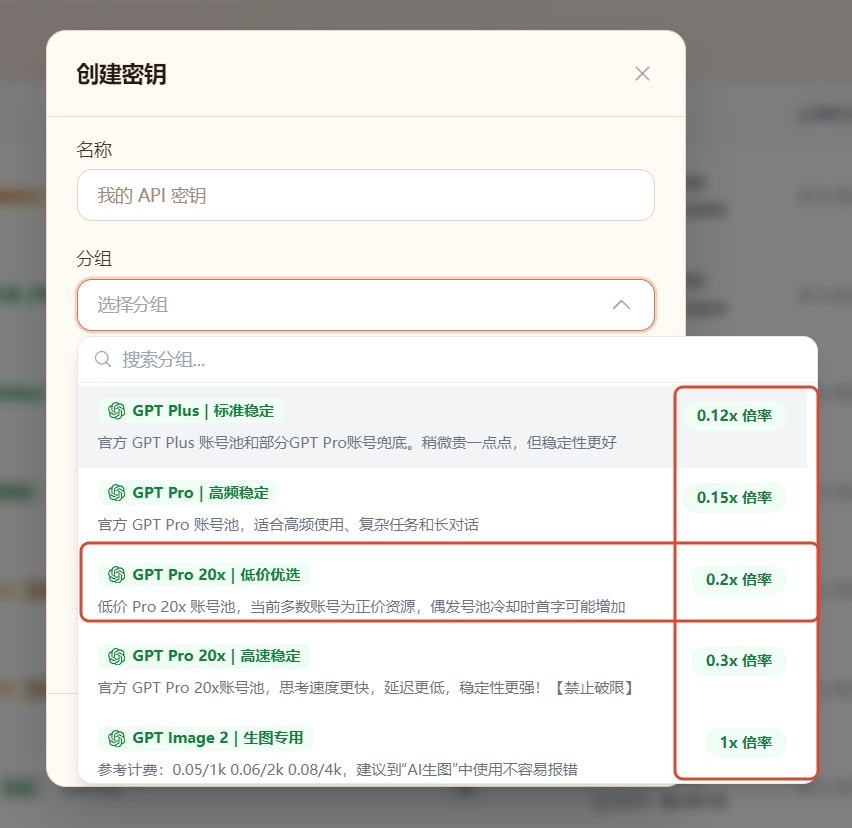Screen dimensions: 852x828
Task: Select GPT Pro 20x | 高速稳定 group
Action: pyautogui.click(x=442, y=671)
